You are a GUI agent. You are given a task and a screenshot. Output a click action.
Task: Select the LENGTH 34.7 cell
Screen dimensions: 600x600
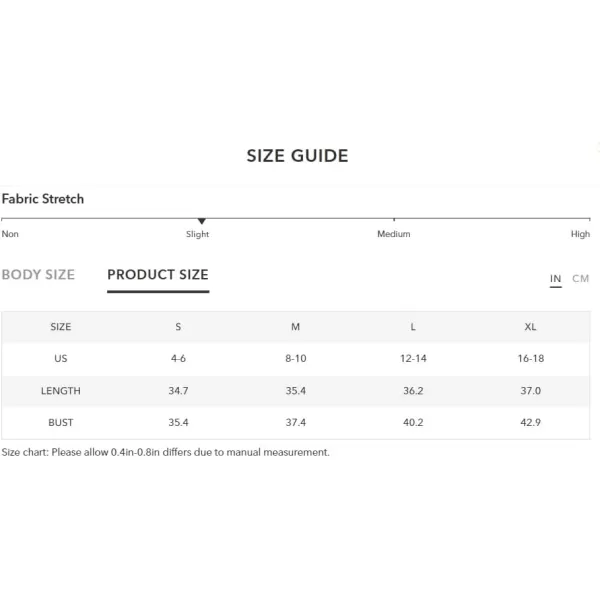(x=178, y=391)
